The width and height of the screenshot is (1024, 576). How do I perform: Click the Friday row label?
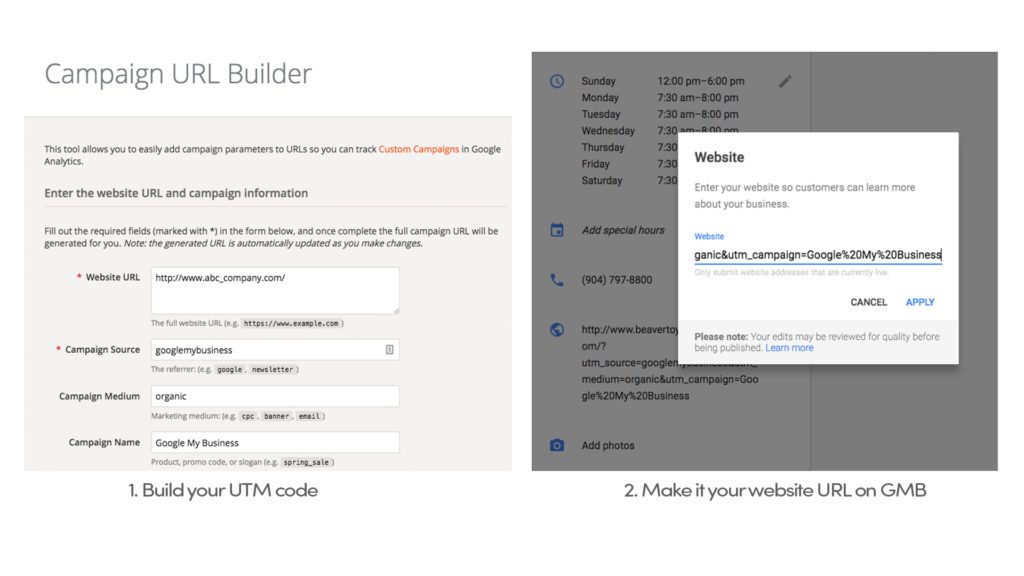595,164
